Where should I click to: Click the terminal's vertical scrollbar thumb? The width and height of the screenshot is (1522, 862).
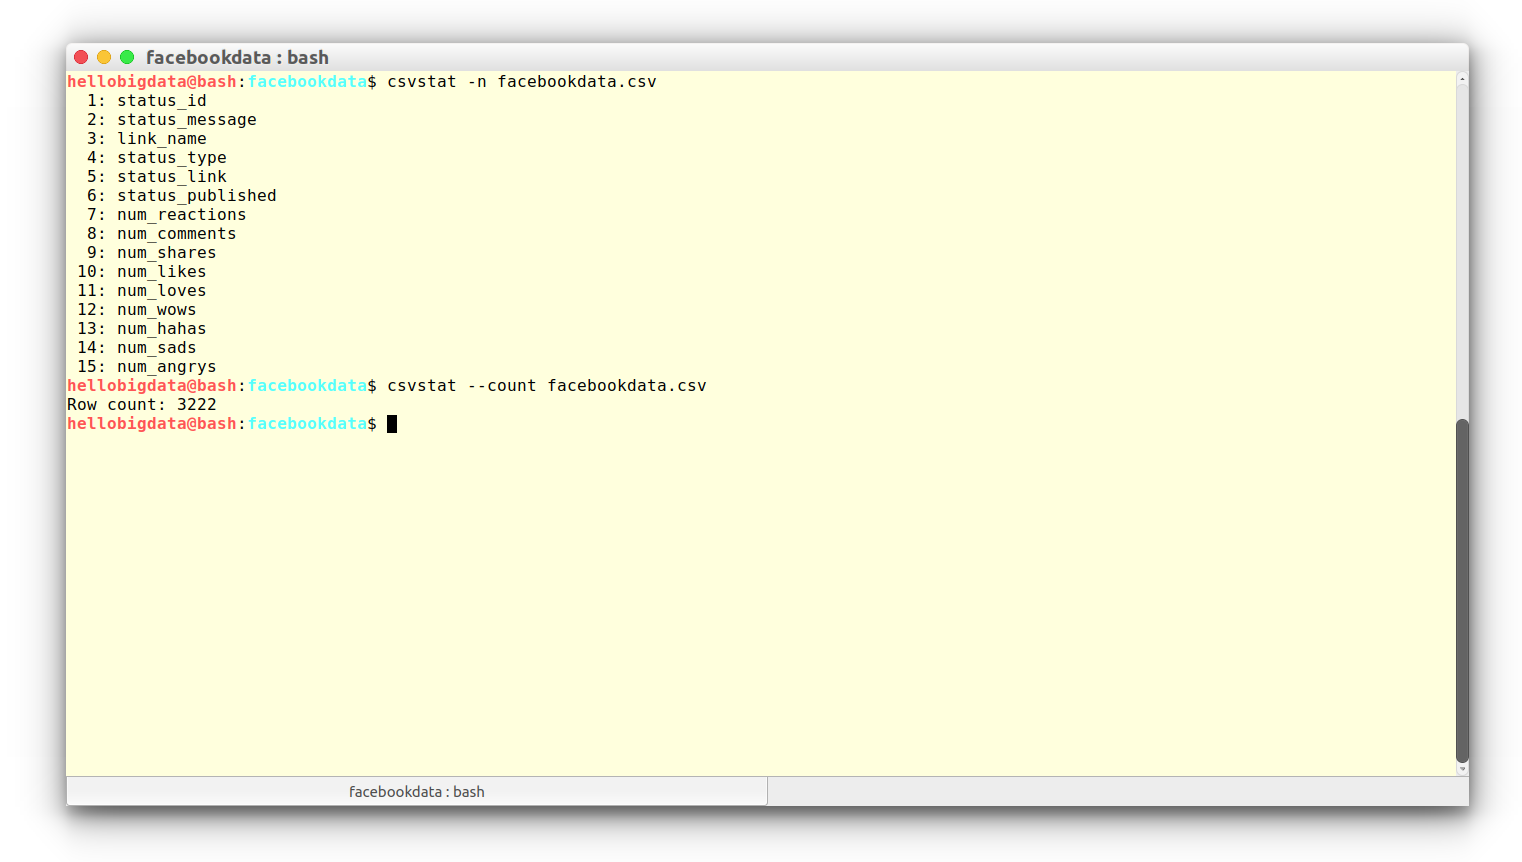(1462, 591)
